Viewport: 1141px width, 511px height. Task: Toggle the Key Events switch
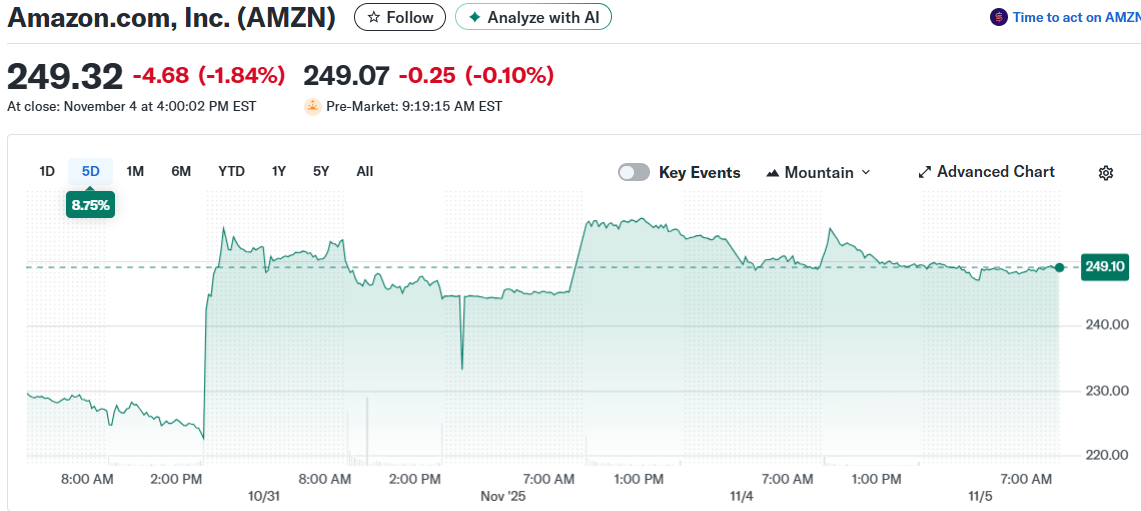point(634,172)
